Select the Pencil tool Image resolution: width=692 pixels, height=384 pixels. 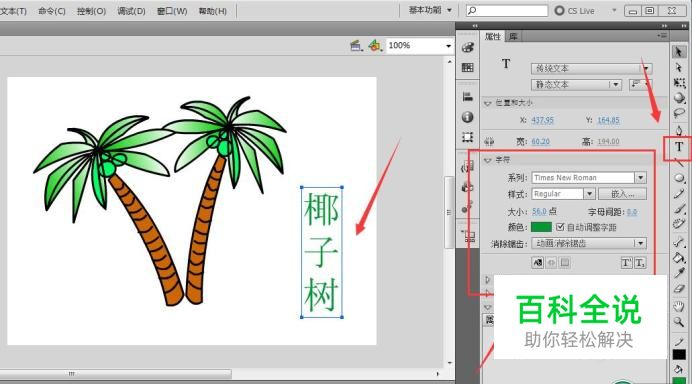coord(679,193)
